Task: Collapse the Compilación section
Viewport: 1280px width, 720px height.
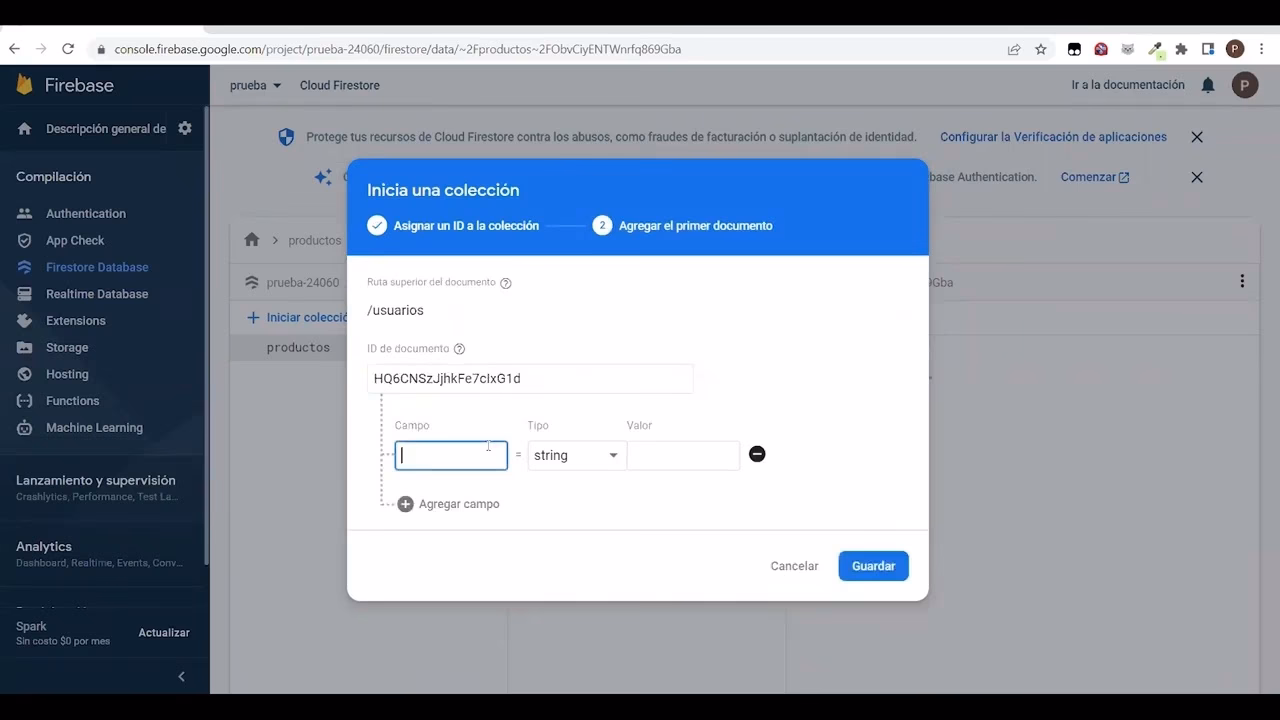Action: coord(53,177)
